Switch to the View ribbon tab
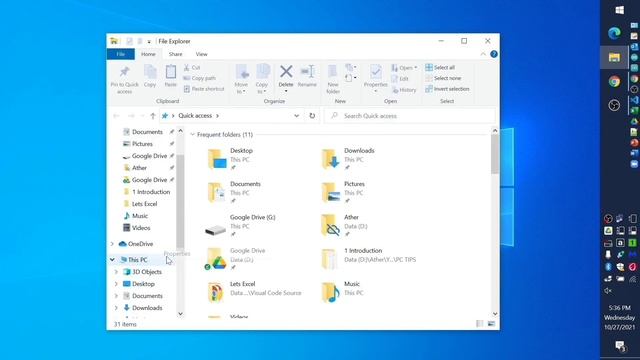 pyautogui.click(x=201, y=54)
